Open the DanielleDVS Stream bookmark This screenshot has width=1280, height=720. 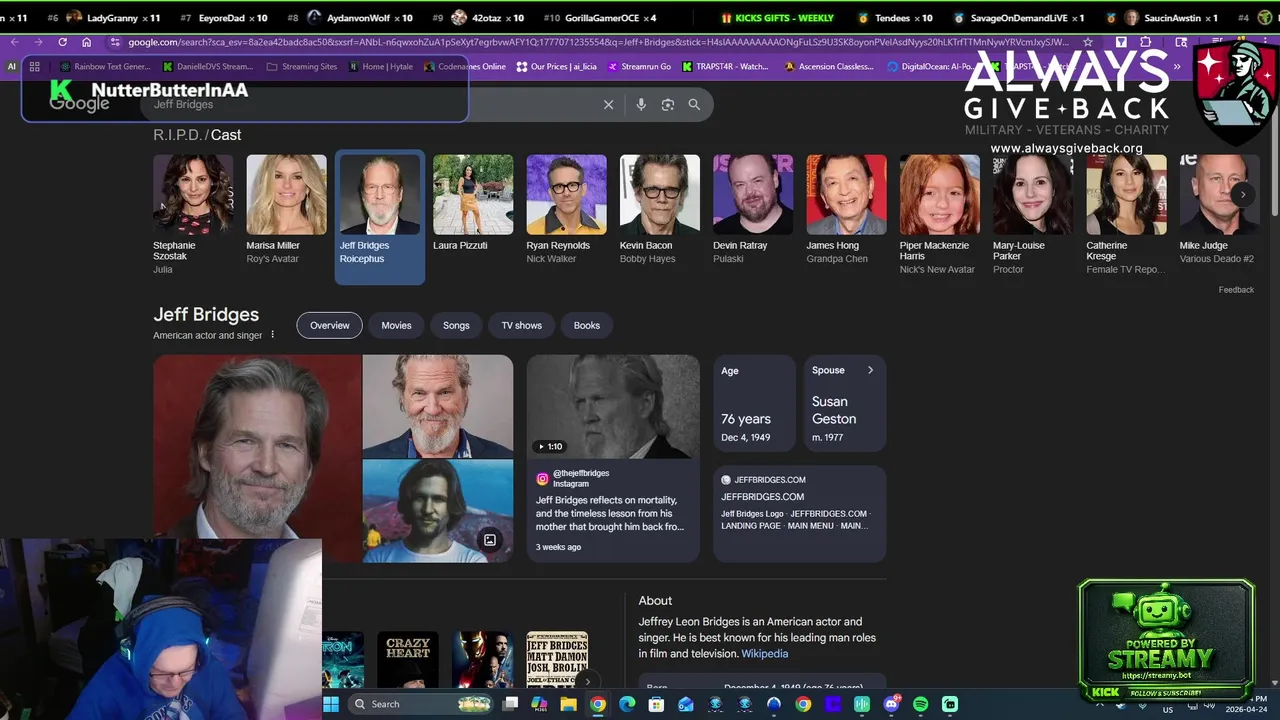[208, 67]
